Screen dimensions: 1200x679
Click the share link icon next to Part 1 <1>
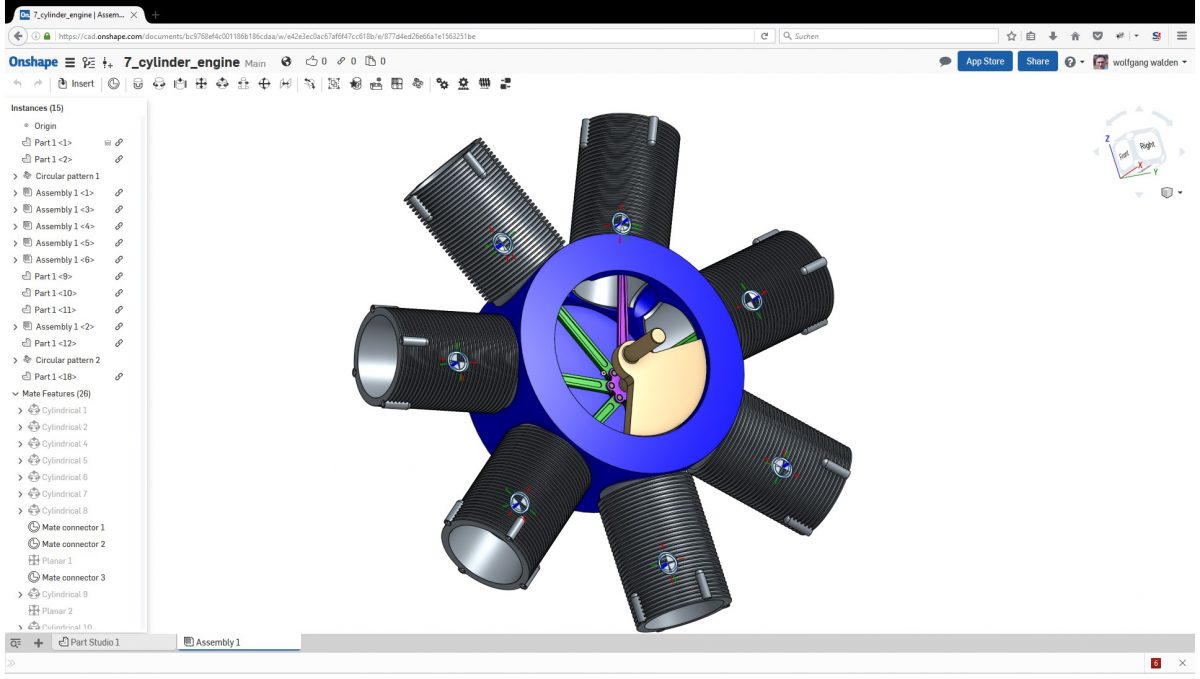tap(119, 143)
